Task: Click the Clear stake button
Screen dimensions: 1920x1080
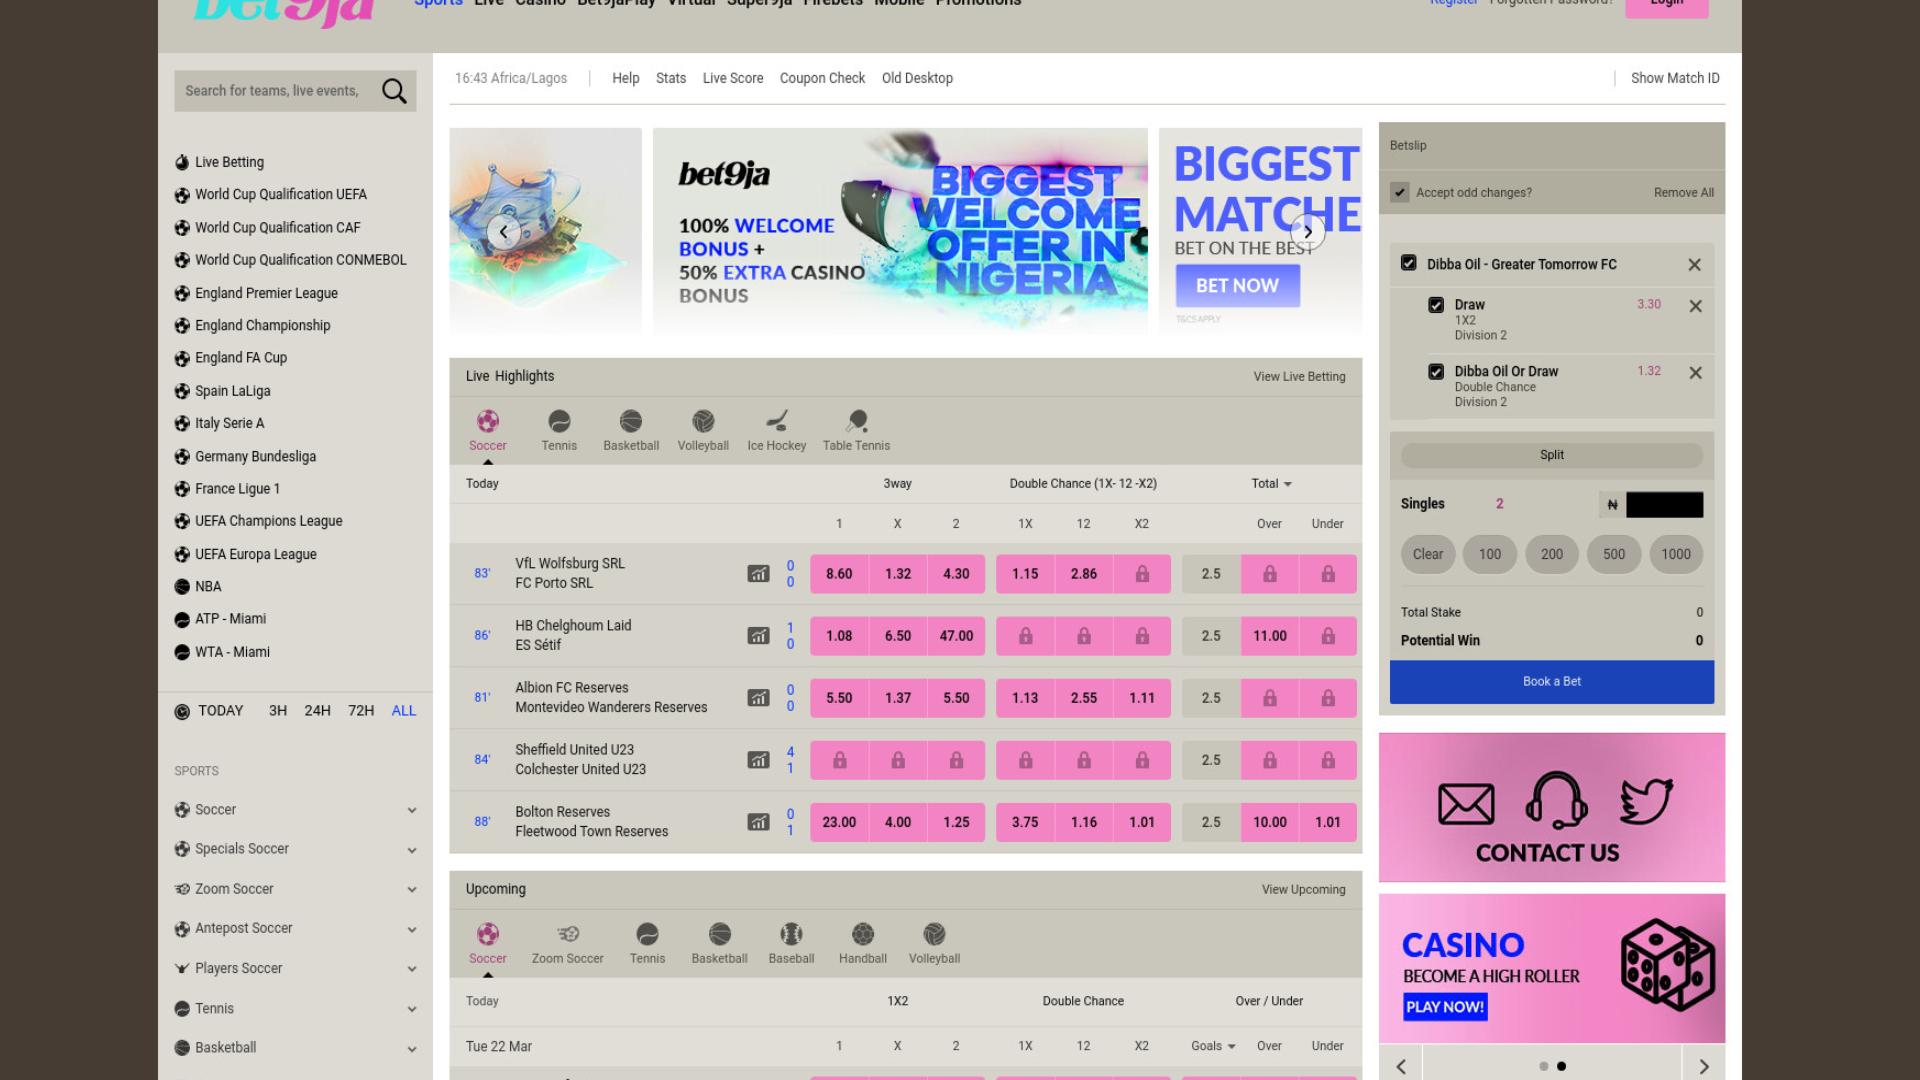Action: 1428,554
